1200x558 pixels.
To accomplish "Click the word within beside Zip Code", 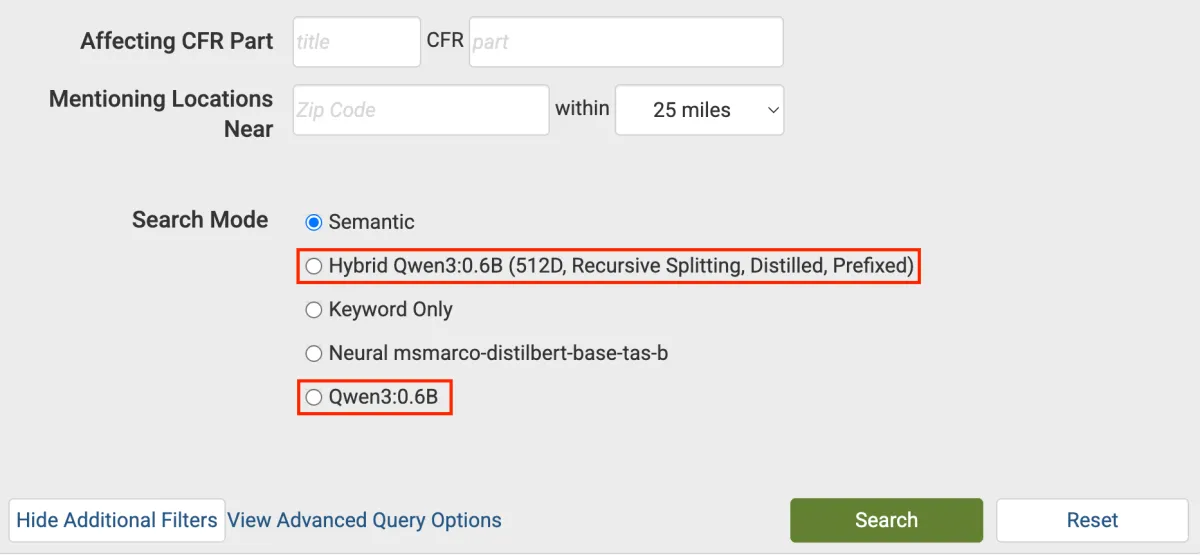I will pos(582,108).
